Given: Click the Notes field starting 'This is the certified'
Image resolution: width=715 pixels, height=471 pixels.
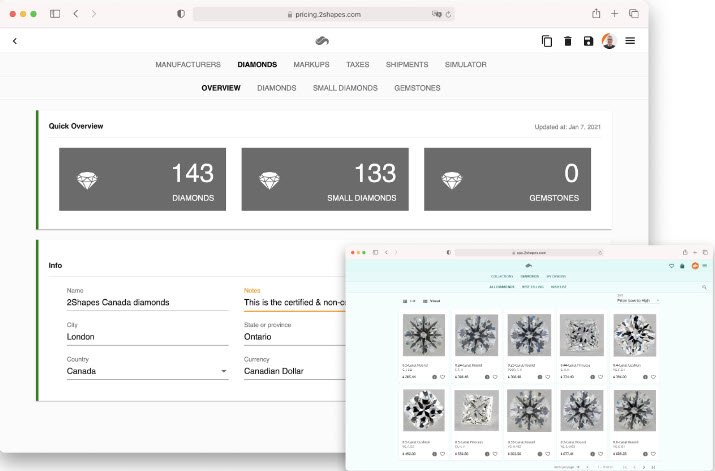Looking at the screenshot, I should (x=294, y=302).
